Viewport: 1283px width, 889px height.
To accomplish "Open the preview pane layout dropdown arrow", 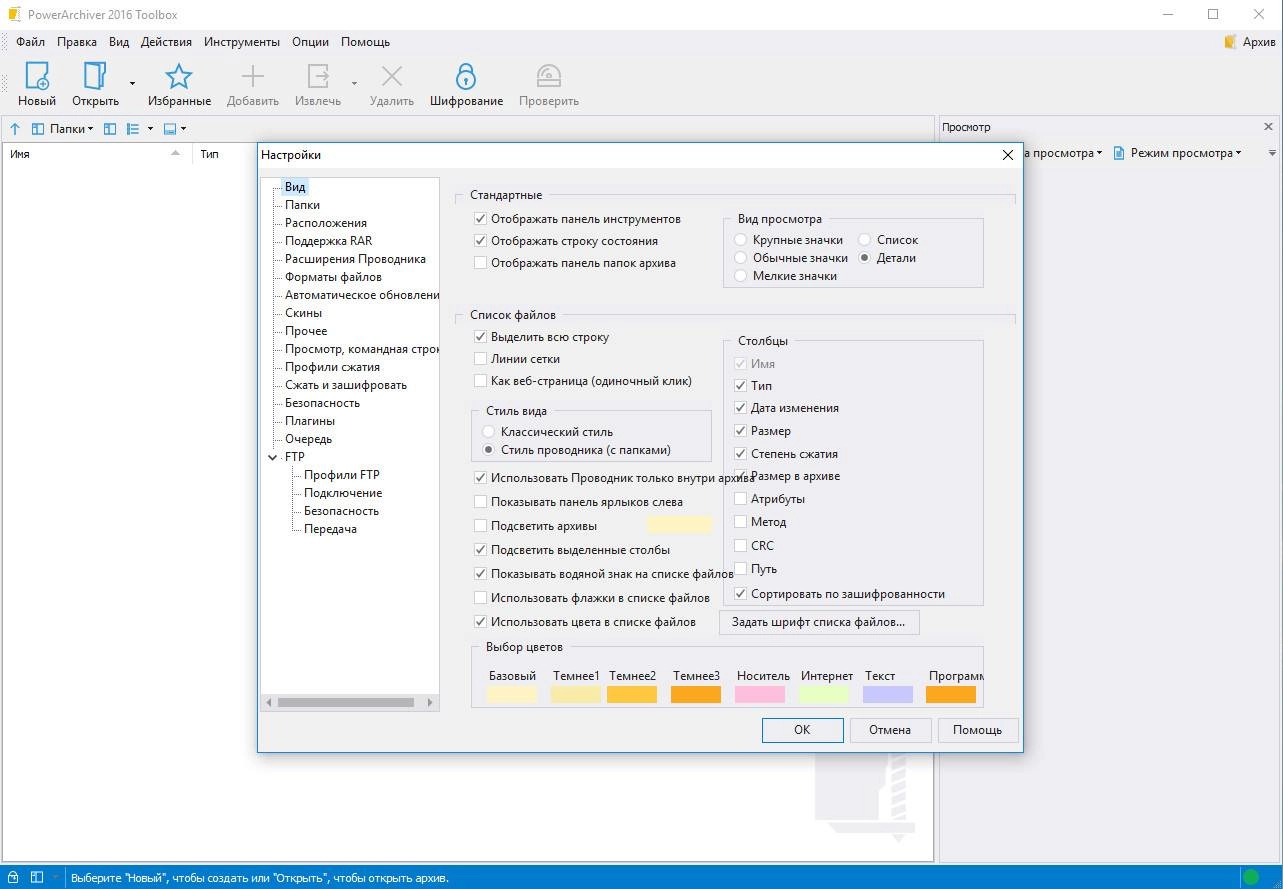I will 184,129.
